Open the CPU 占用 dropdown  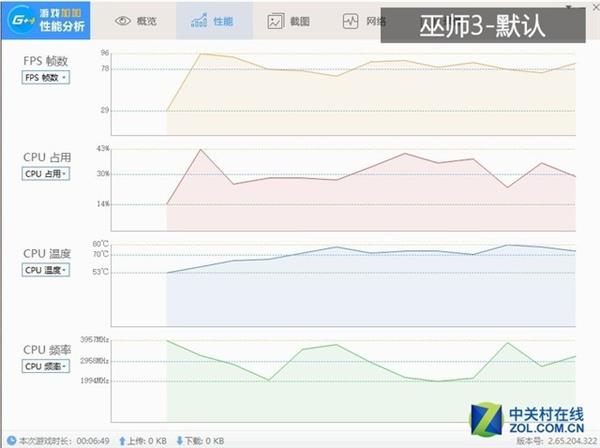click(x=46, y=174)
